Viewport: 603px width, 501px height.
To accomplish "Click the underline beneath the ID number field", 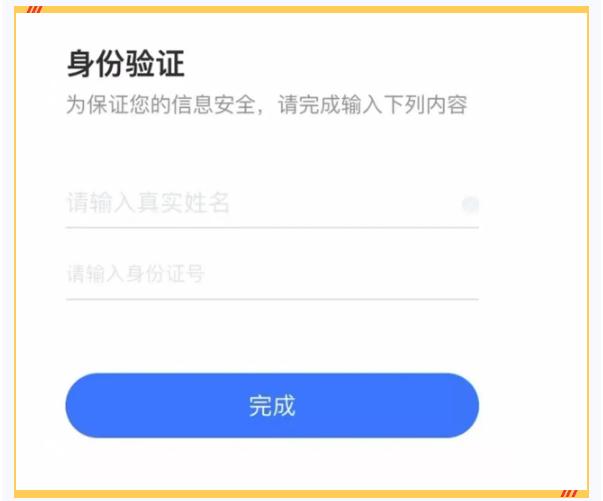I will point(272,299).
